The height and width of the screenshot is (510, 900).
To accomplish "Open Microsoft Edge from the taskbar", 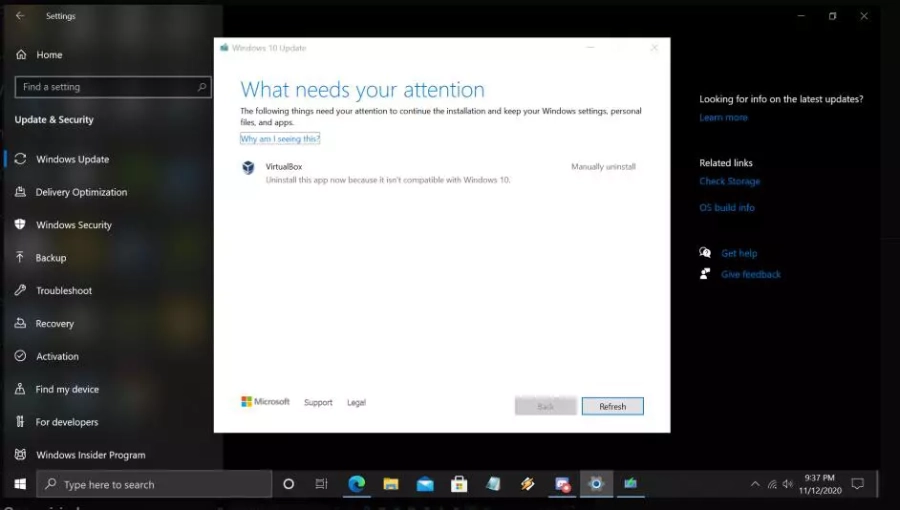I will click(x=356, y=484).
